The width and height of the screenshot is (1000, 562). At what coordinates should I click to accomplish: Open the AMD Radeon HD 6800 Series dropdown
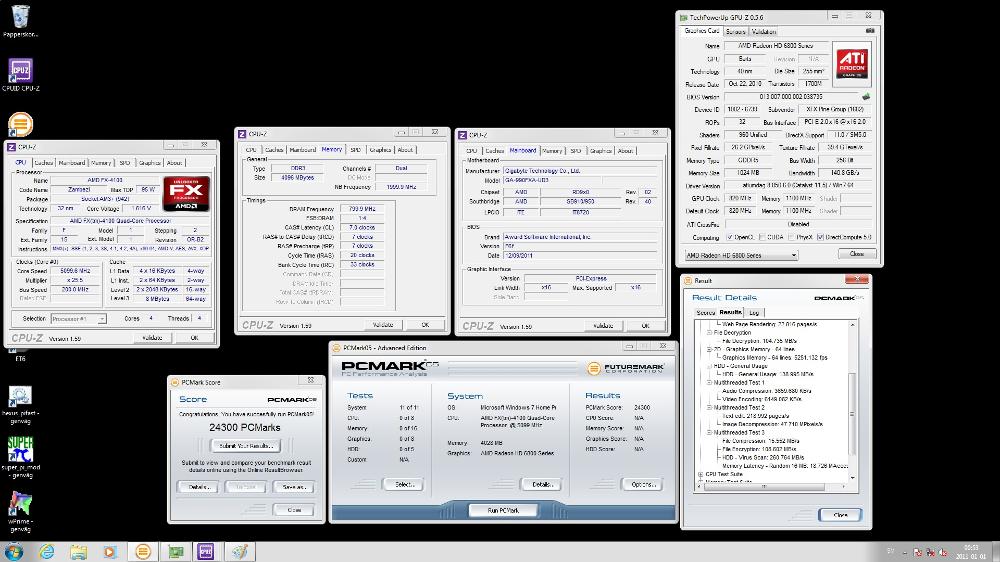[741, 255]
